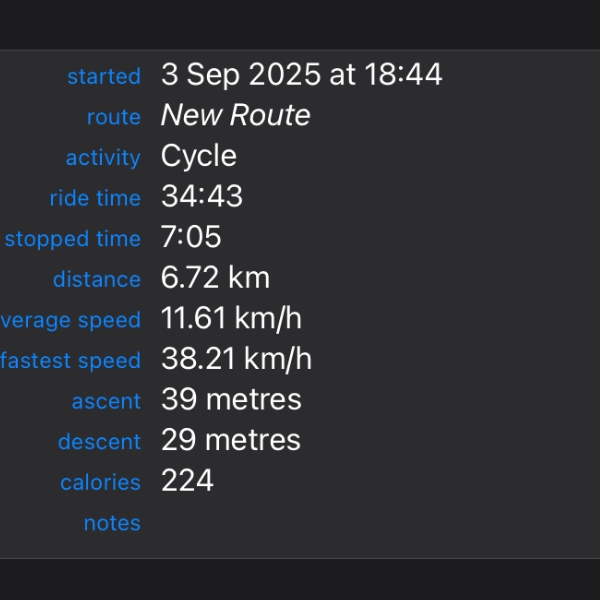Select the 11.61 km/h average speed value
This screenshot has width=600, height=600.
[x=231, y=319]
